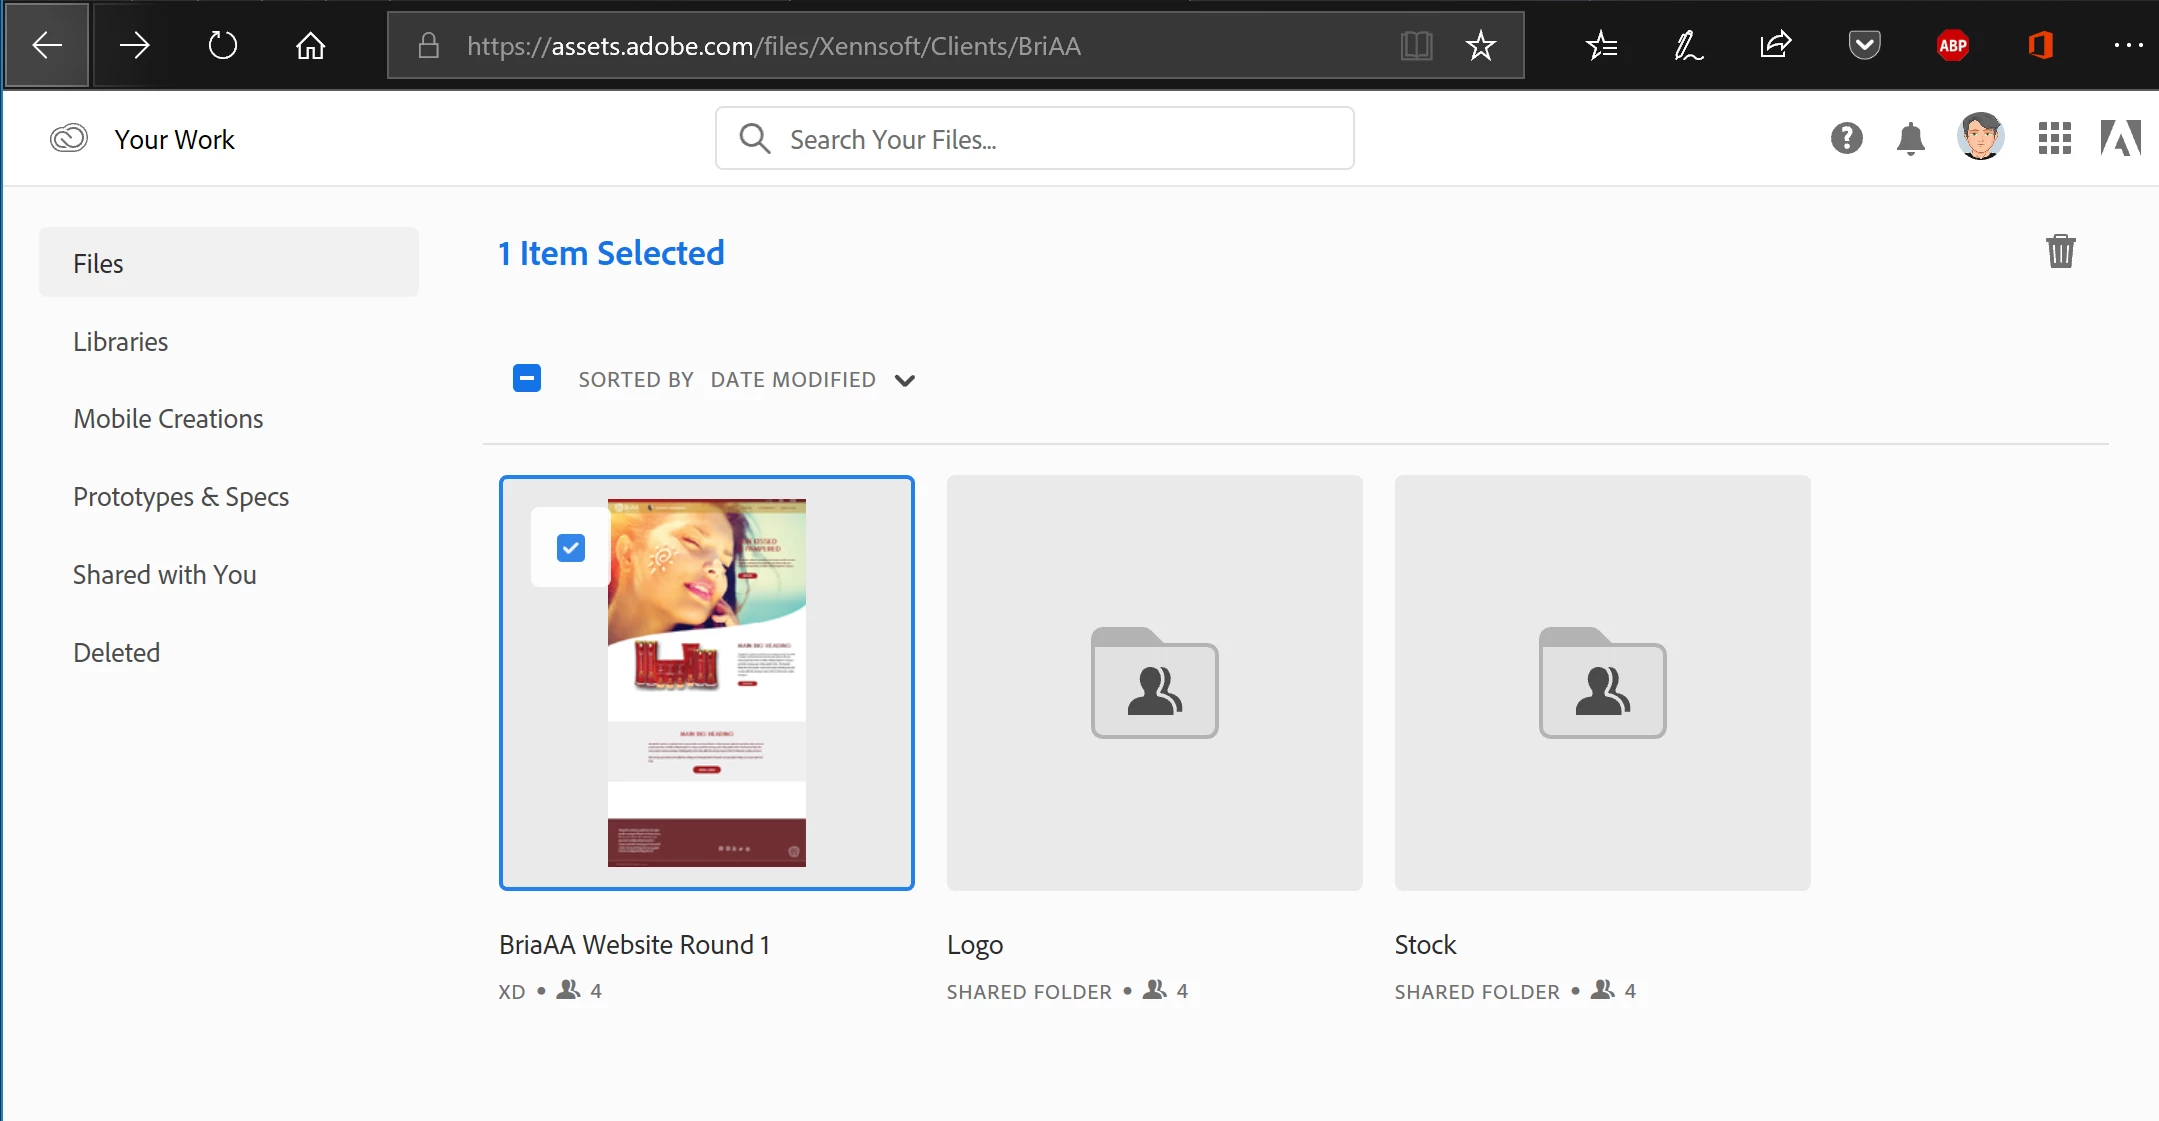Click the AdBlock Plus extension icon
This screenshot has width=2159, height=1121.
click(1952, 45)
